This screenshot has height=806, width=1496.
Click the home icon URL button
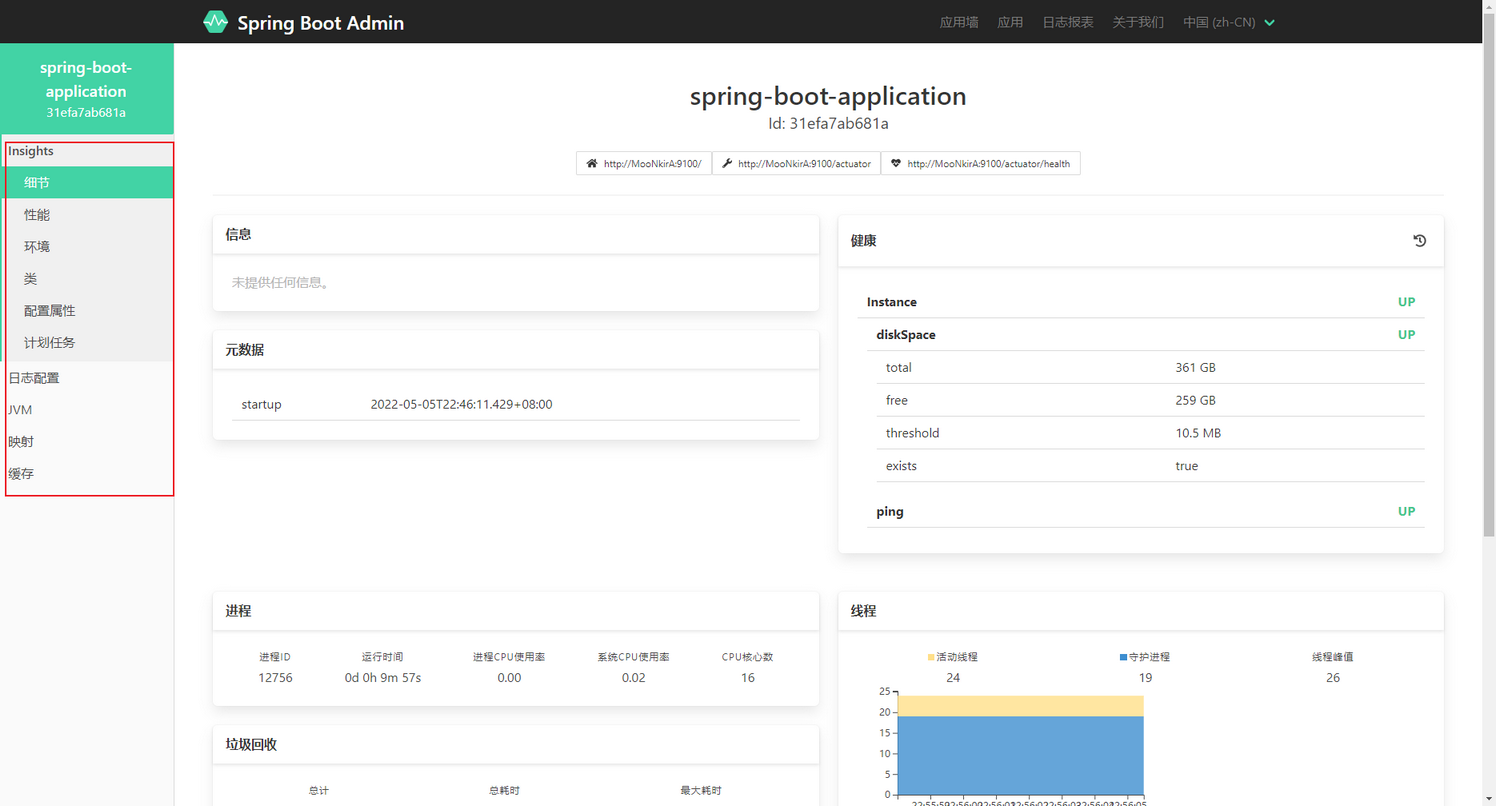click(x=644, y=163)
